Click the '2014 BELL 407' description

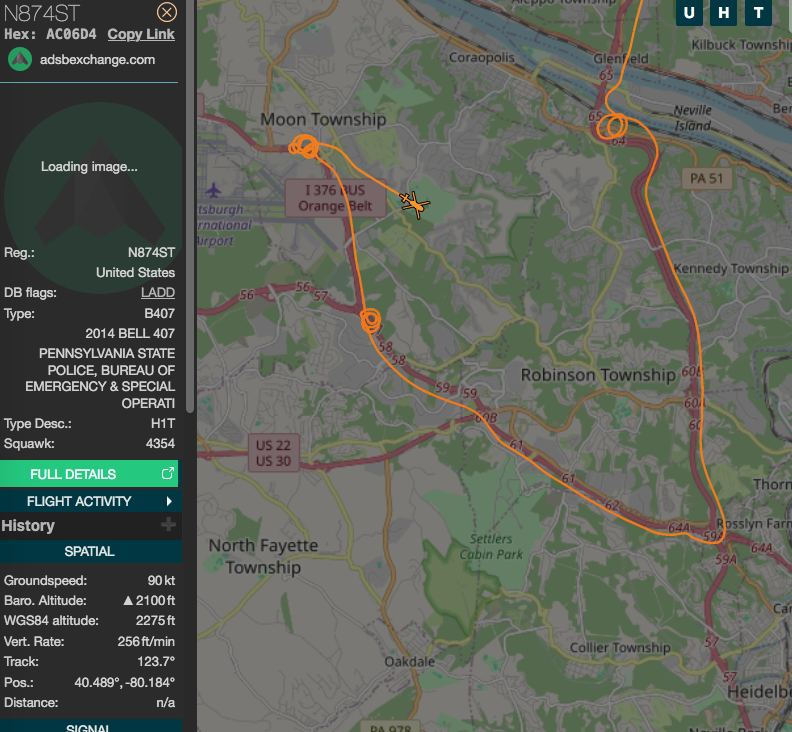[x=130, y=333]
